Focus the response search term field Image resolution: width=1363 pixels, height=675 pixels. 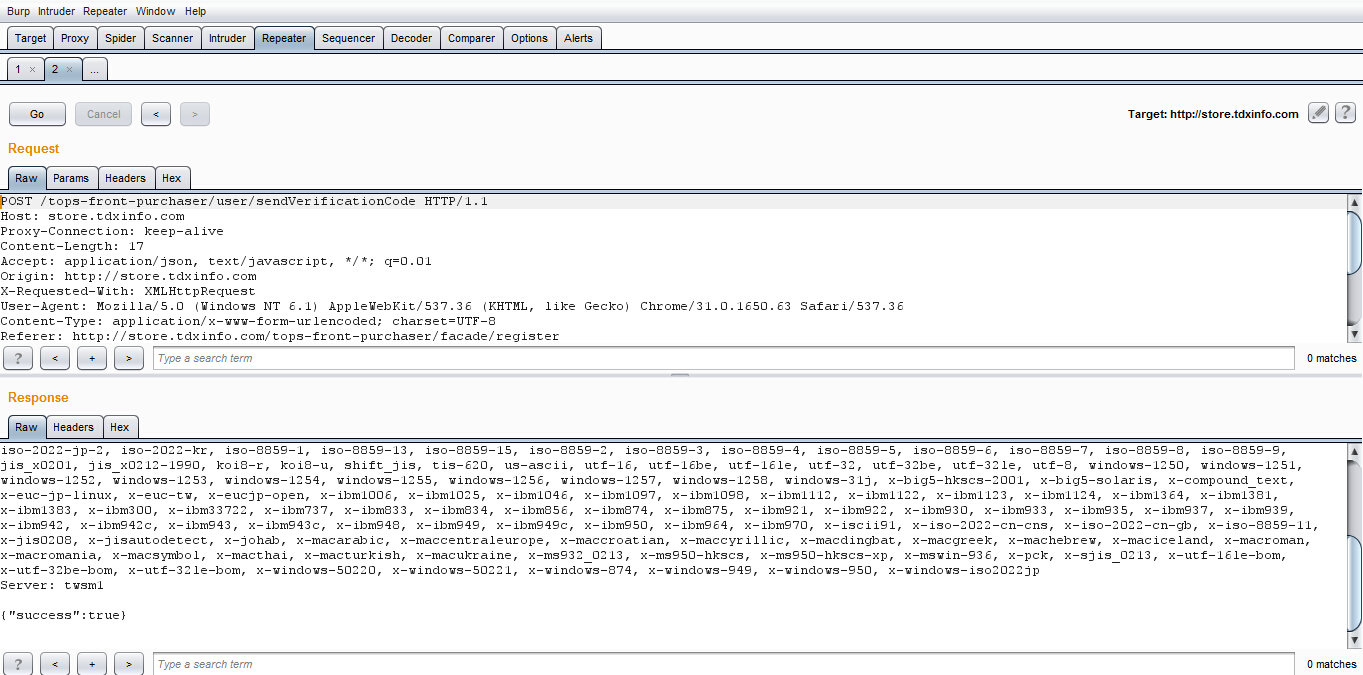click(723, 664)
